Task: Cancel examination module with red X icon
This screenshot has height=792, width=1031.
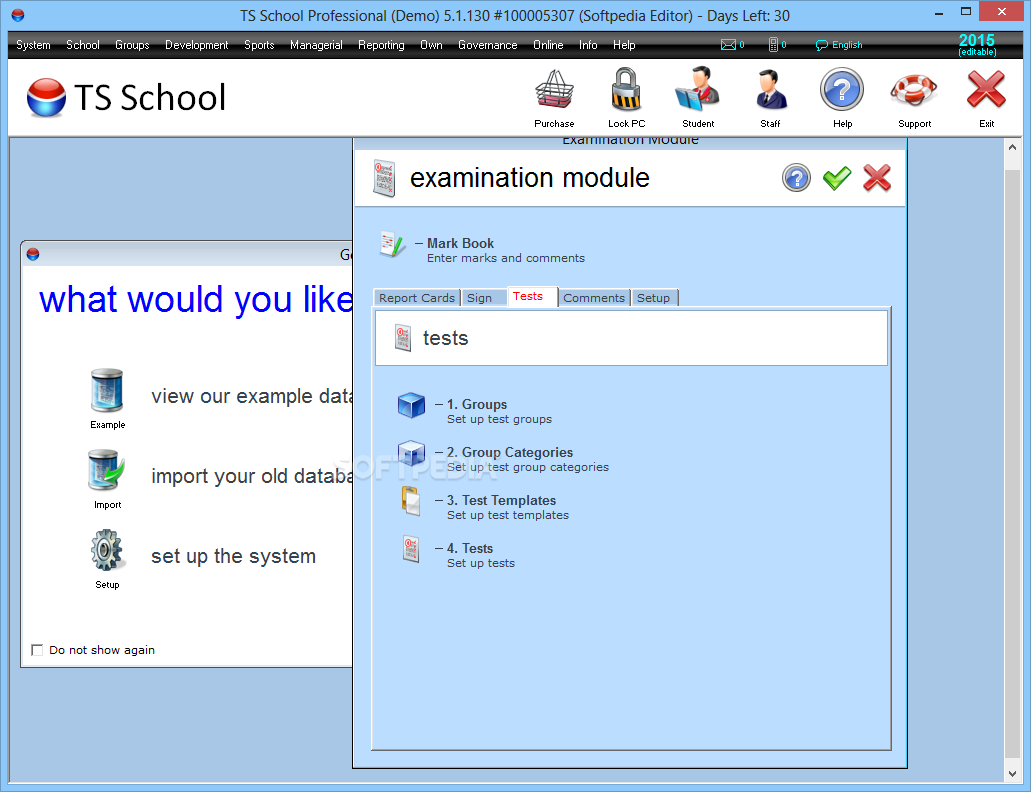Action: (x=877, y=178)
